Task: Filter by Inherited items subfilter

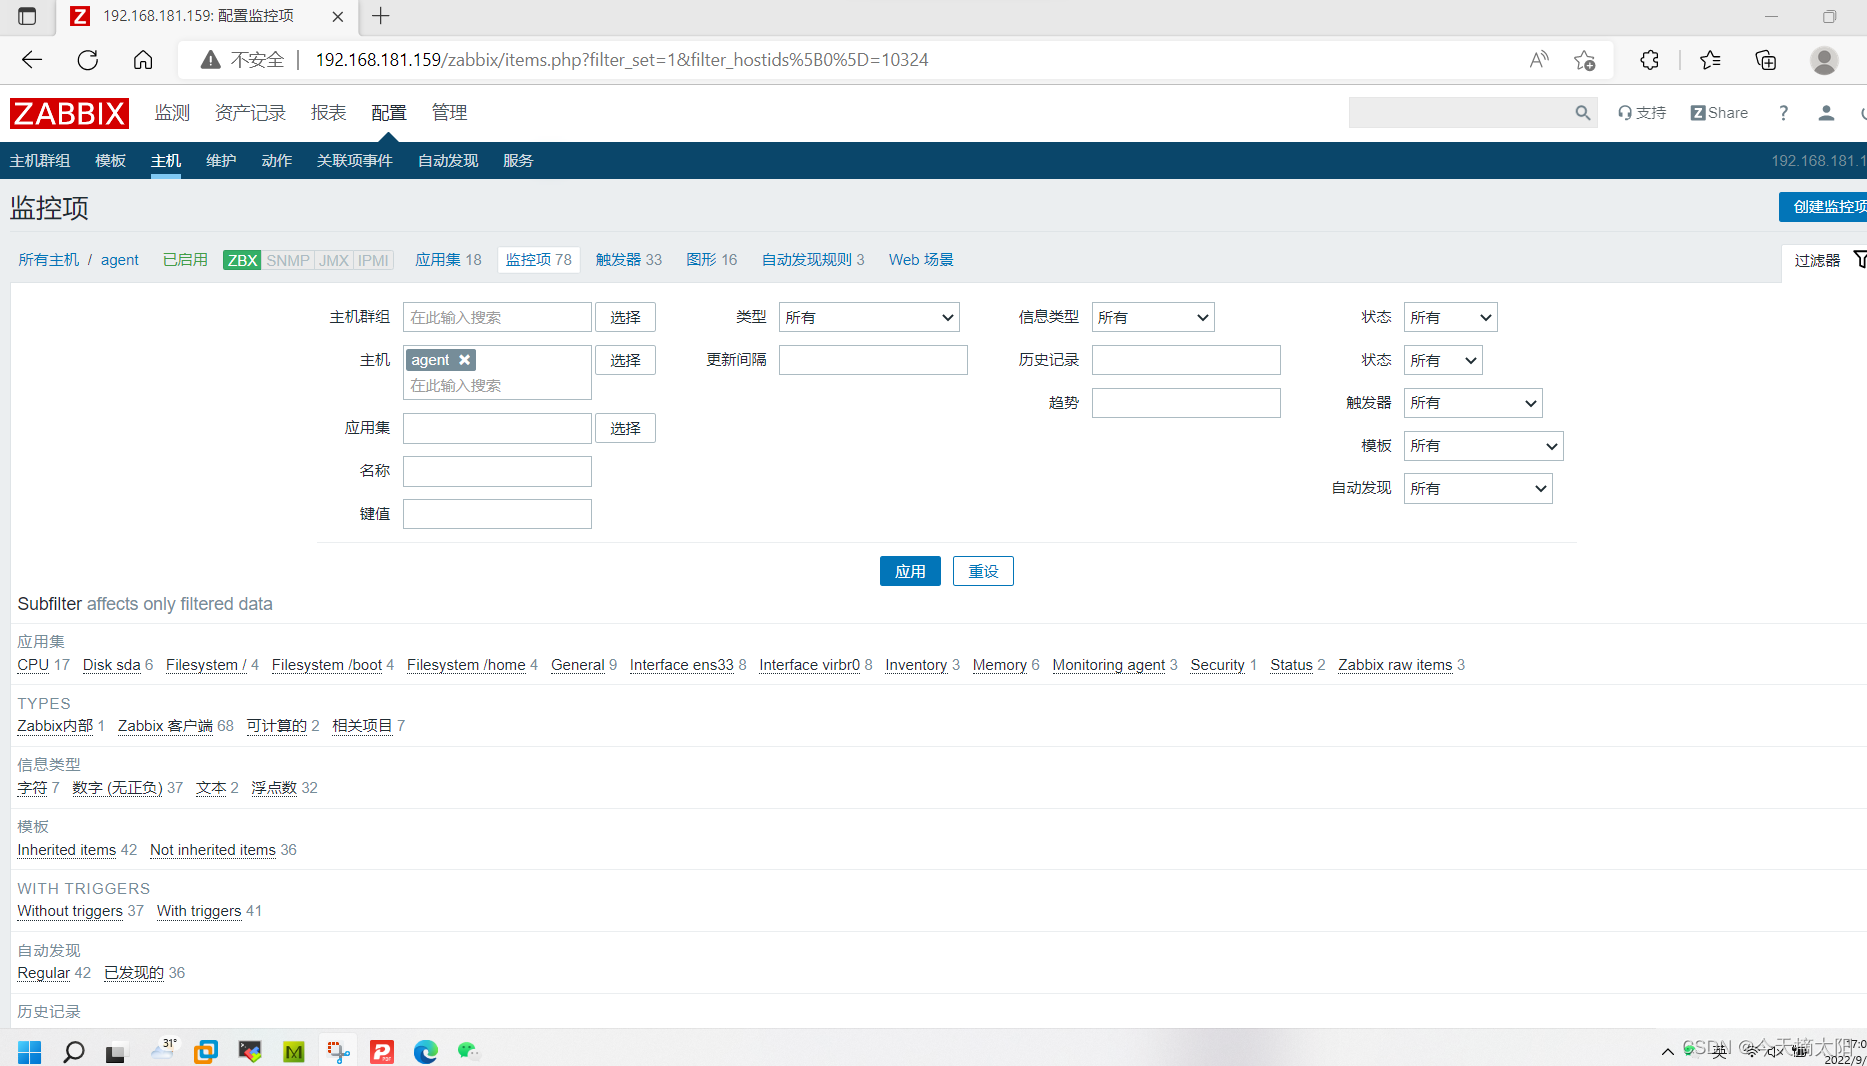Action: tap(67, 850)
